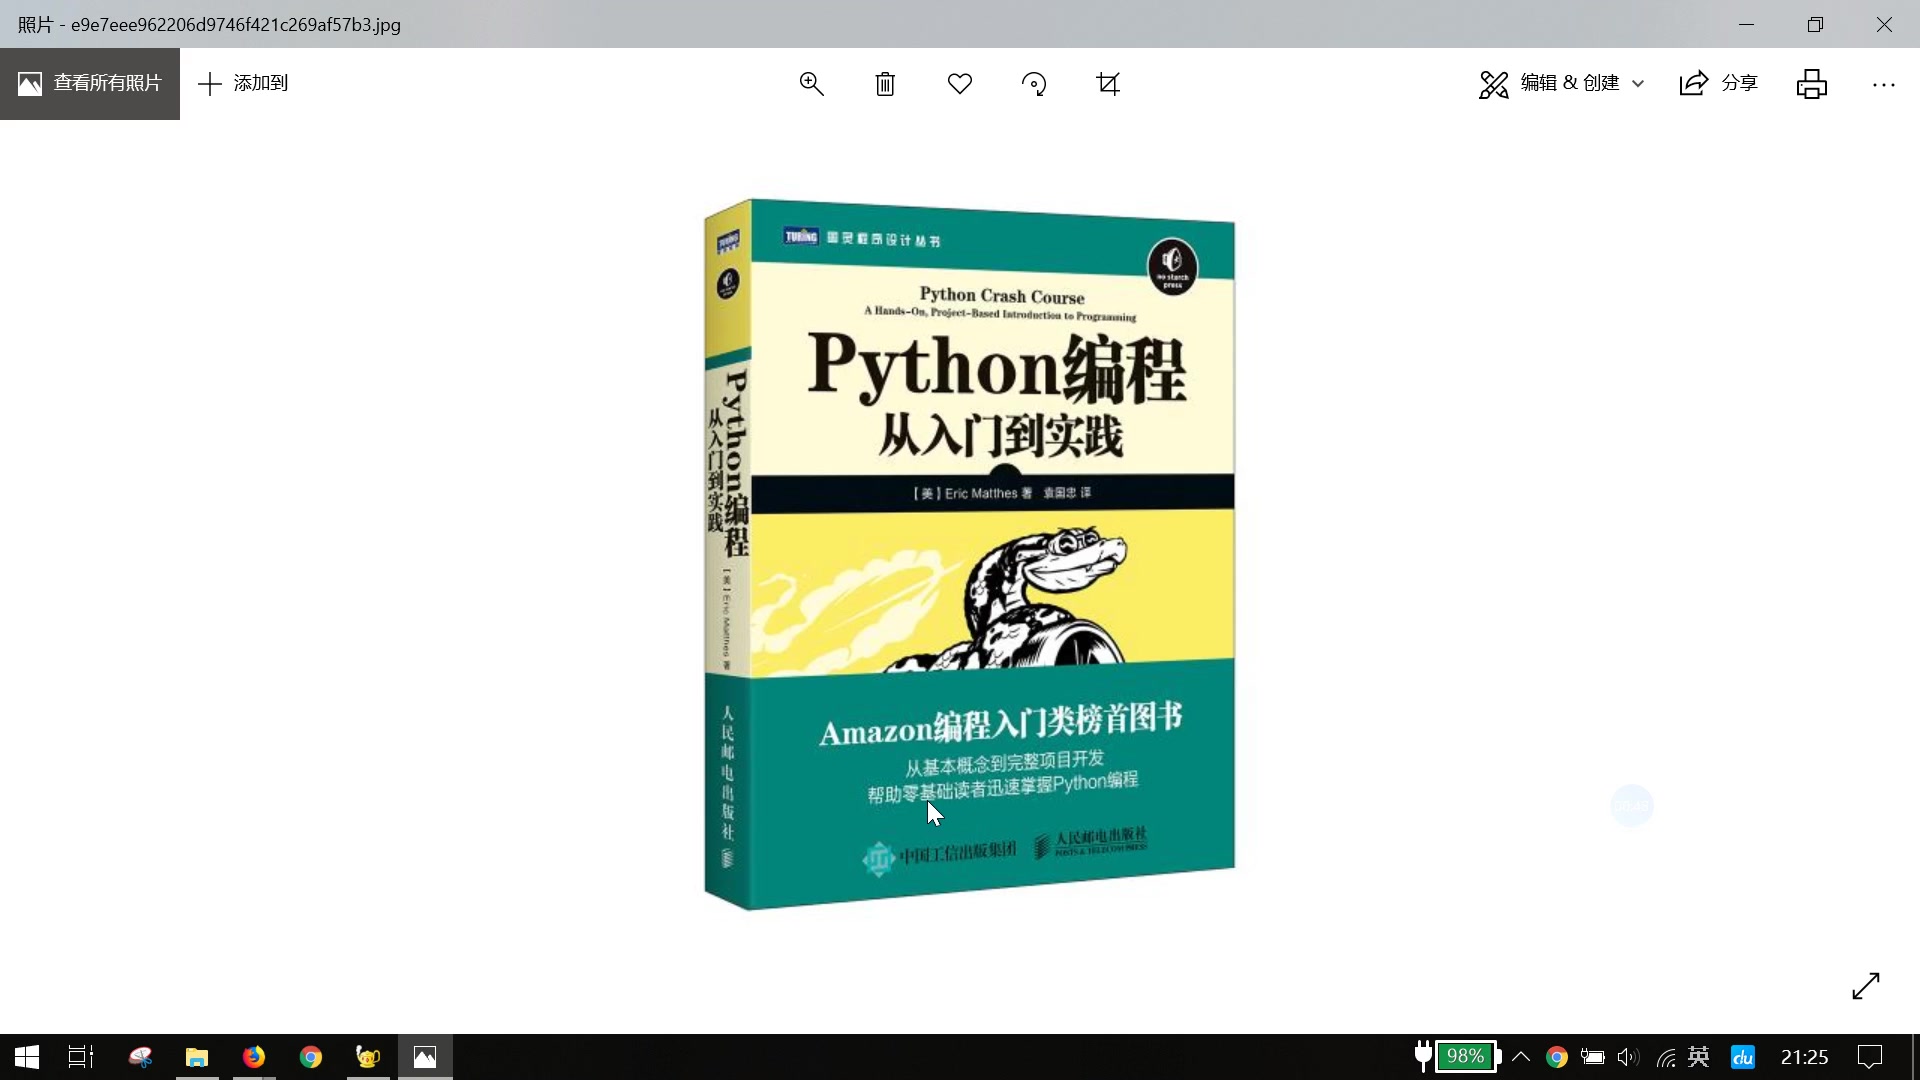Viewport: 1920px width, 1080px height.
Task: Click the 98% battery indicator
Action: [1466, 1056]
